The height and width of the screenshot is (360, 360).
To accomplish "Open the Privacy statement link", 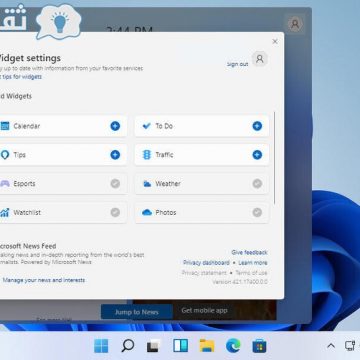I will pos(204,273).
